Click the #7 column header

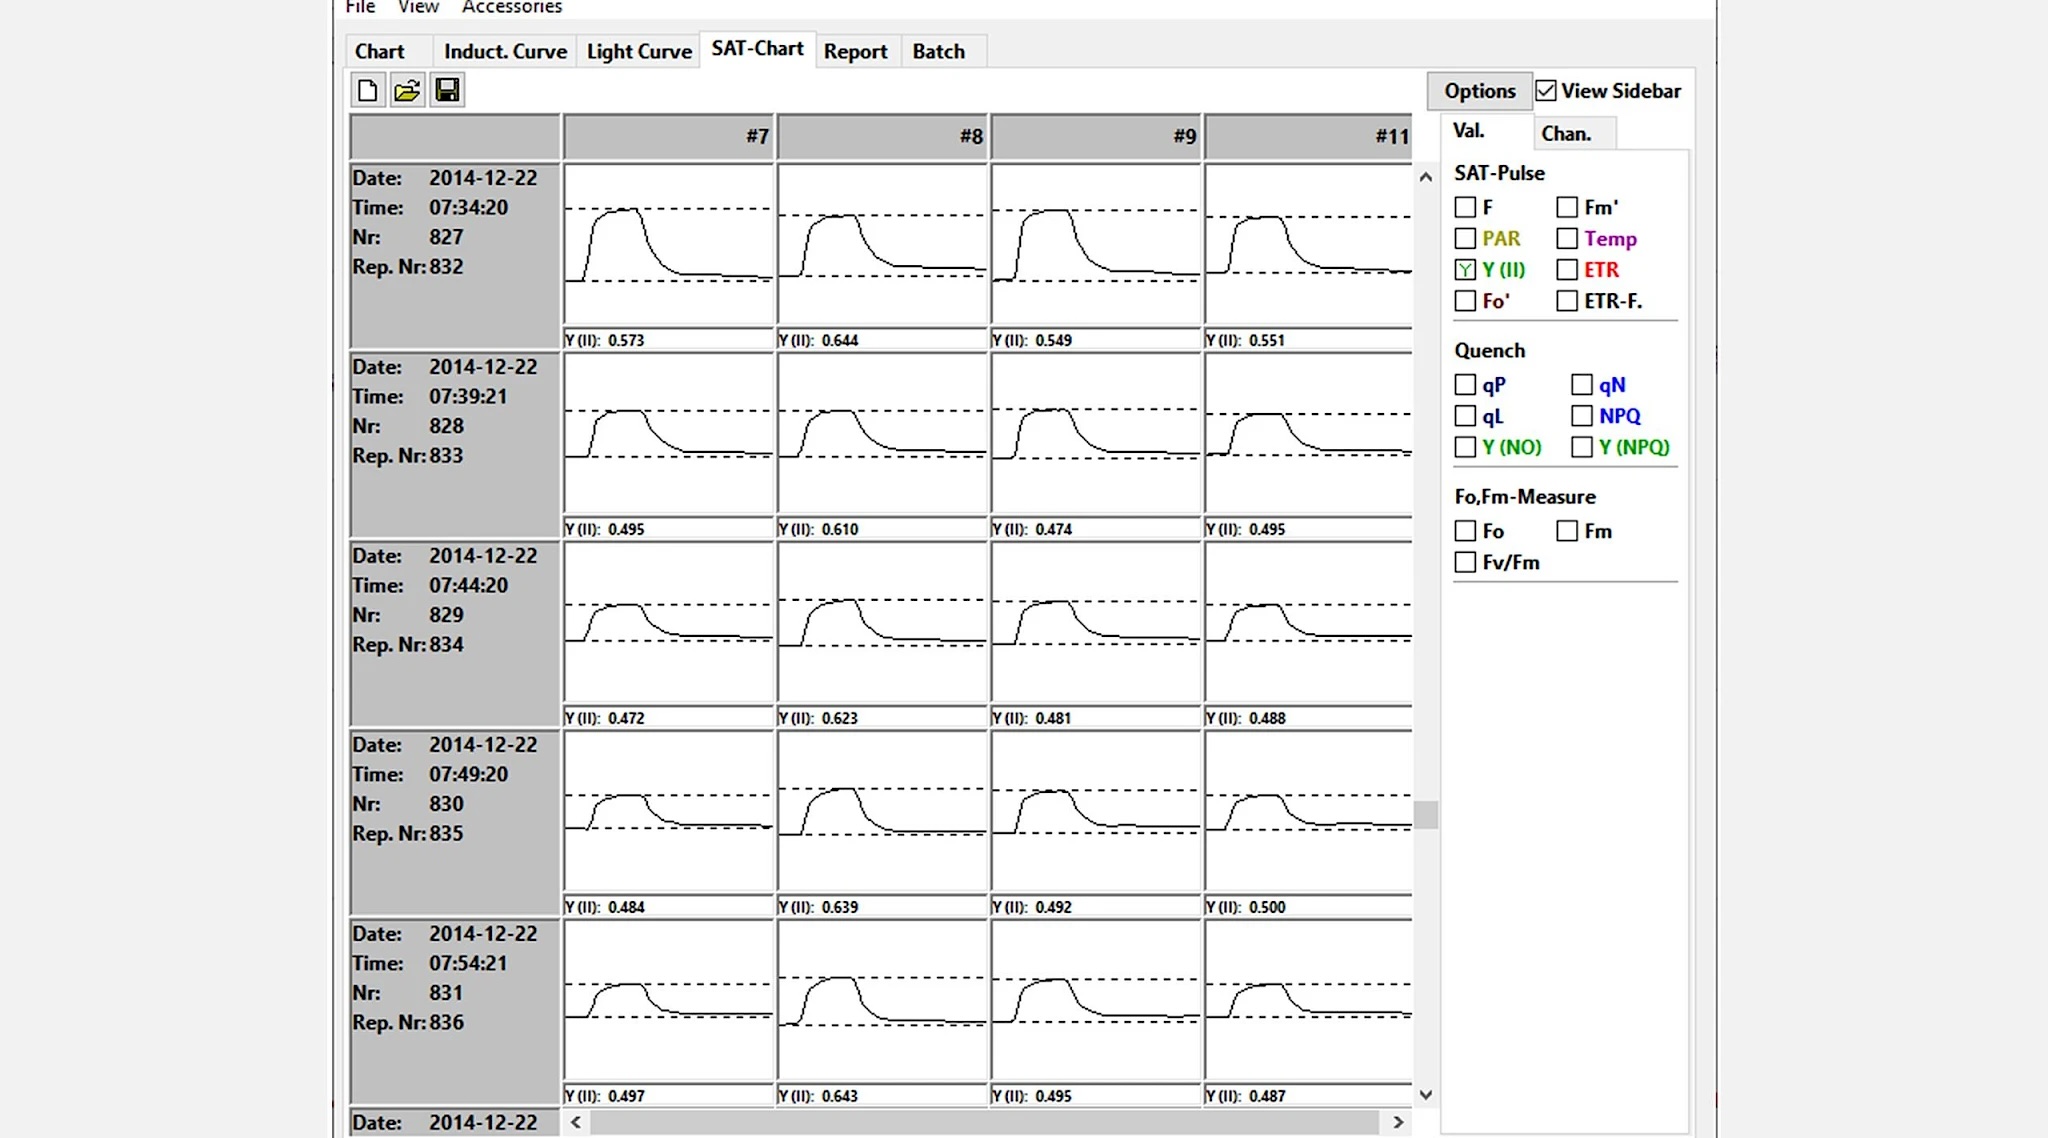(x=668, y=136)
